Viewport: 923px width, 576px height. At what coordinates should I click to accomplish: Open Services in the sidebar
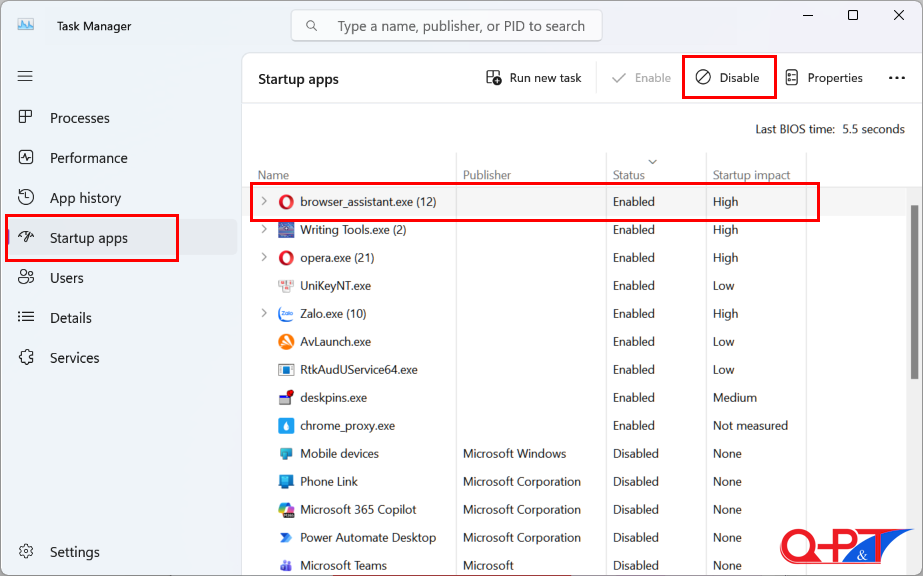tap(74, 358)
